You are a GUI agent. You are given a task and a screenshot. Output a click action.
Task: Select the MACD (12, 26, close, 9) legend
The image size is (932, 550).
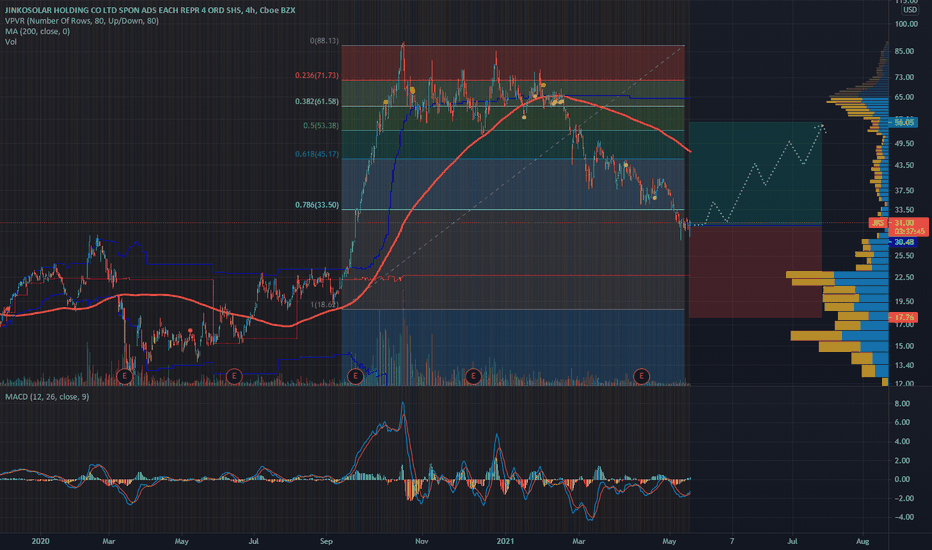(x=47, y=397)
